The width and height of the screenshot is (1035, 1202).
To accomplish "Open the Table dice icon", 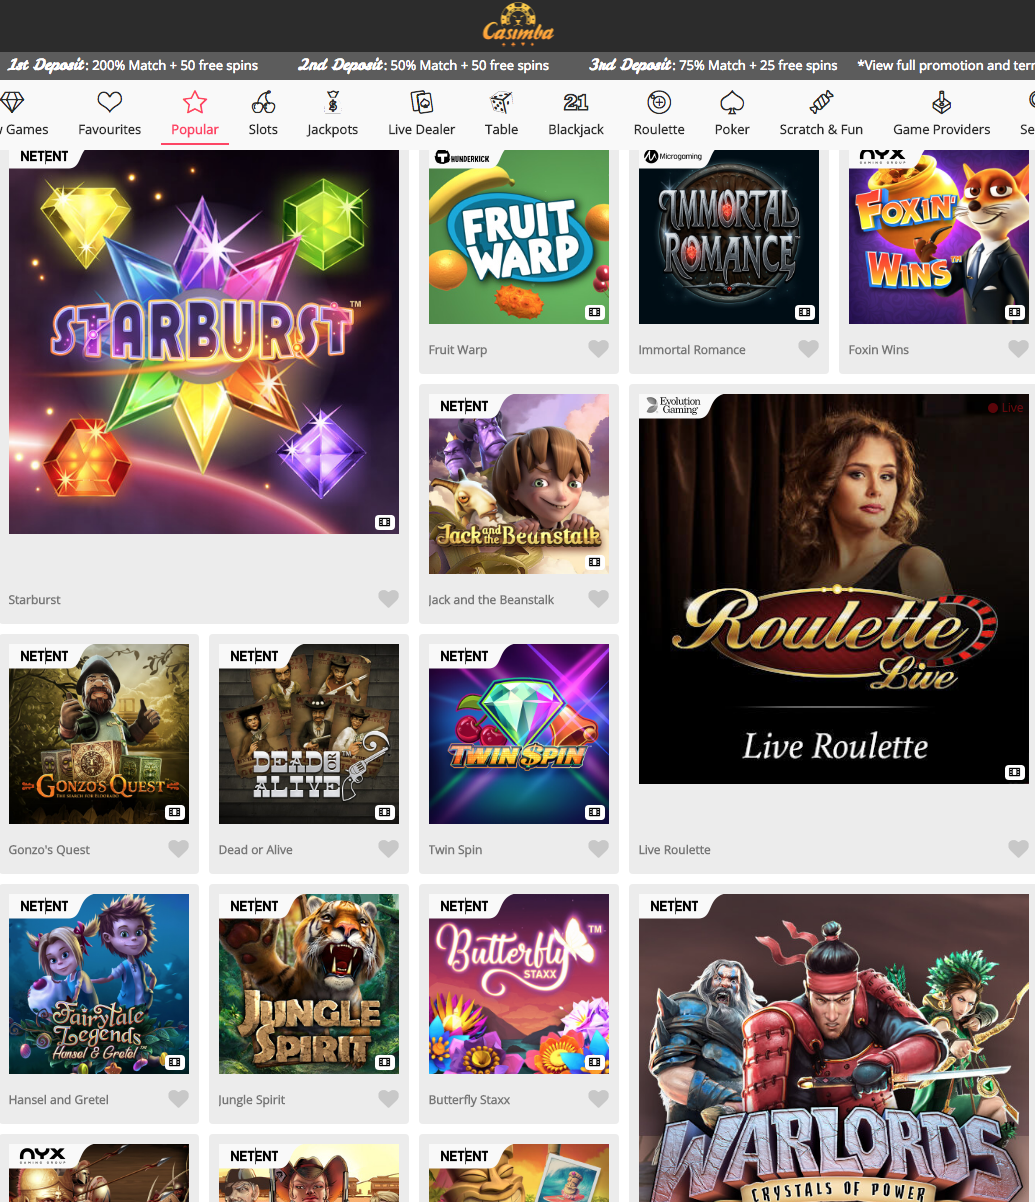I will coord(501,102).
